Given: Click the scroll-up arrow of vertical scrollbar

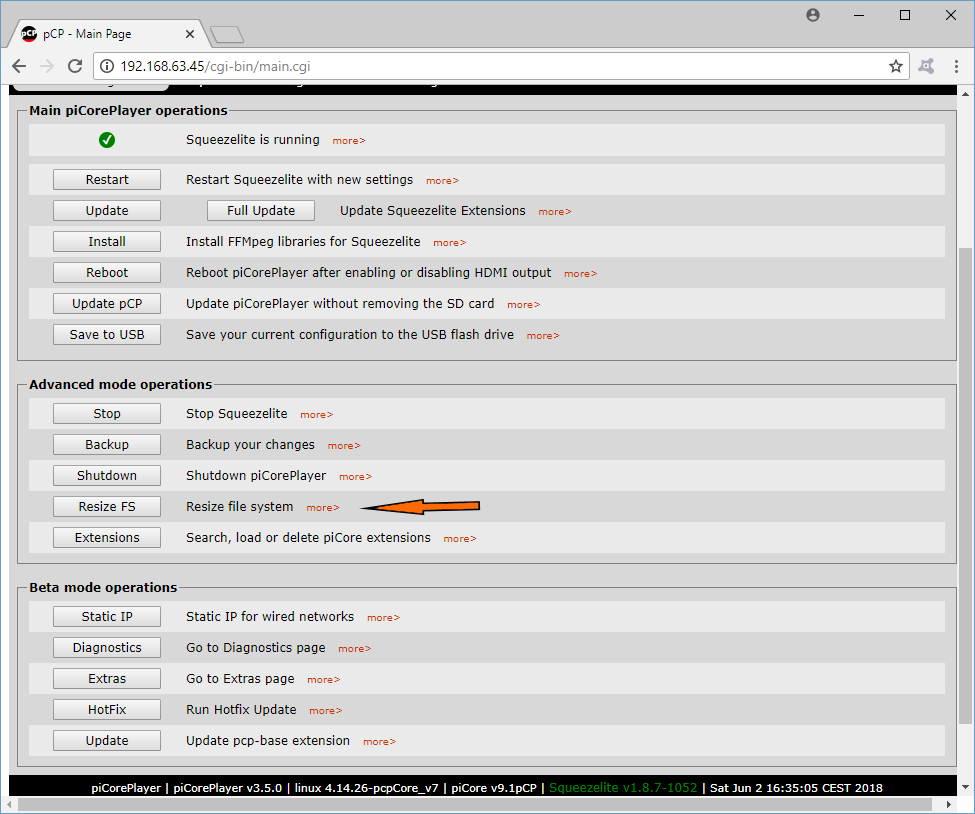Looking at the screenshot, I should tap(964, 94).
